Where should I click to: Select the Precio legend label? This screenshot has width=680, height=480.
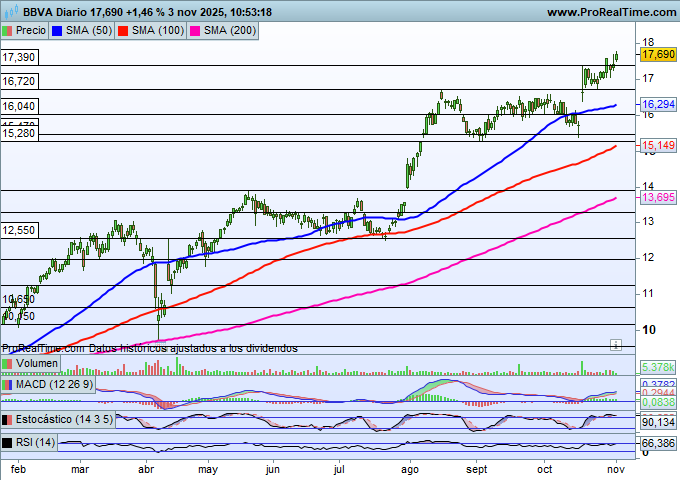click(30, 31)
